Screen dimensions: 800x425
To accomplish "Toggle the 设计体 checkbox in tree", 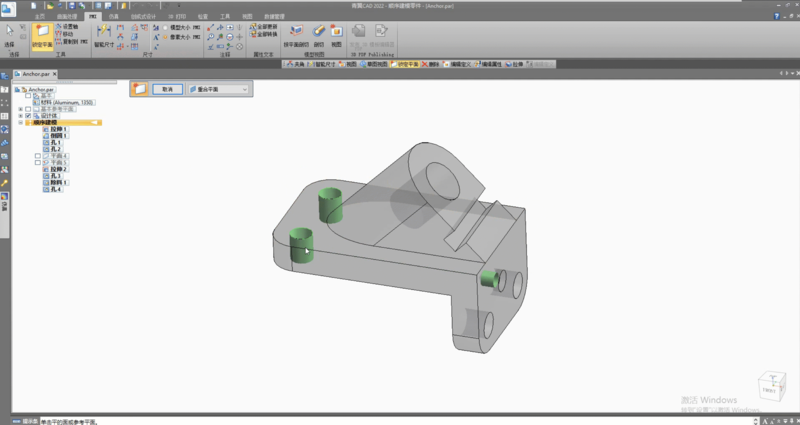I will click(x=27, y=115).
